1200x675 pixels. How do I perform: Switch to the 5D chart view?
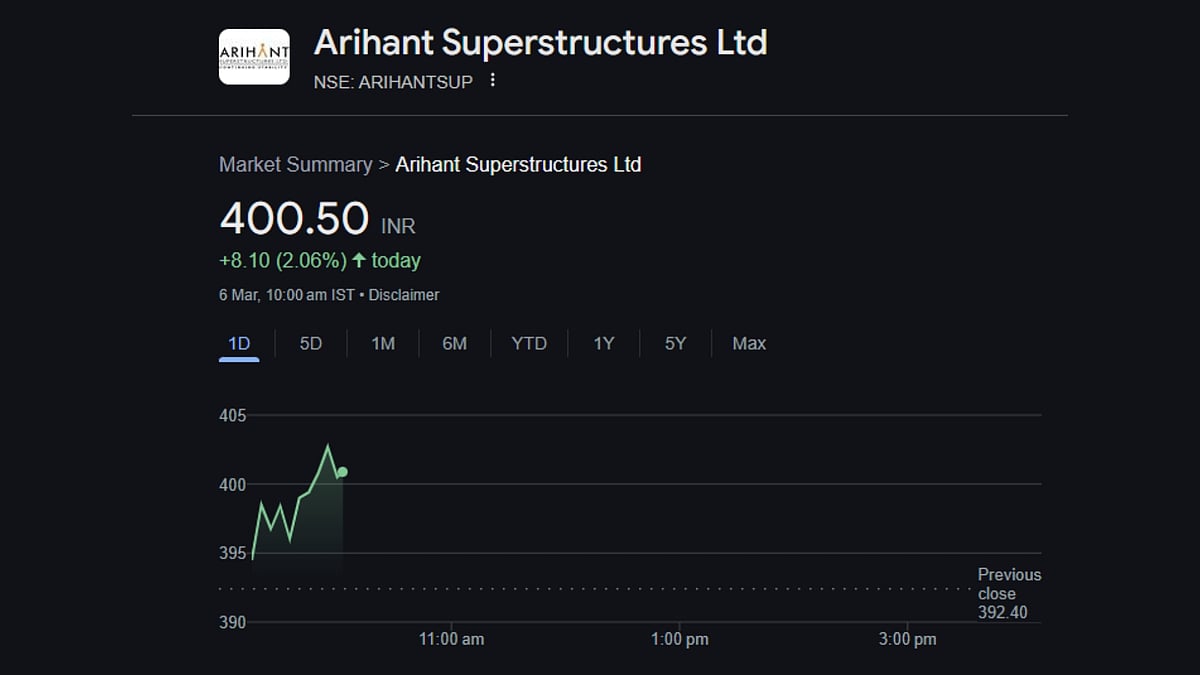(310, 343)
